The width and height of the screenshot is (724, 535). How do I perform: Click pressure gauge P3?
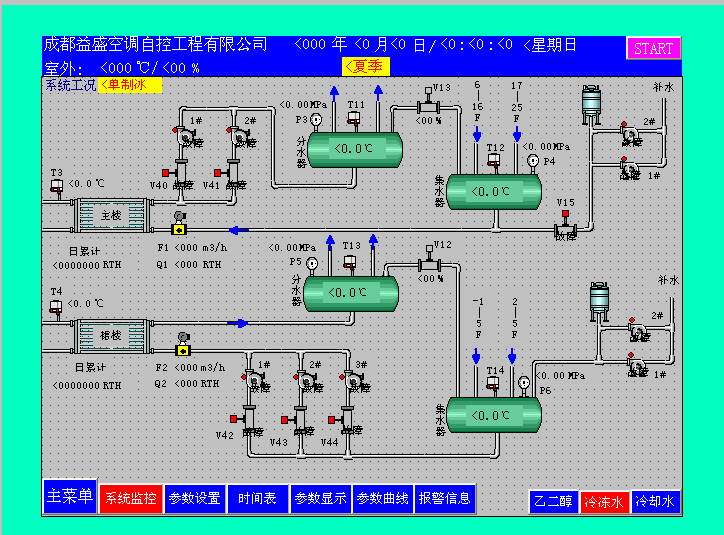pyautogui.click(x=316, y=121)
